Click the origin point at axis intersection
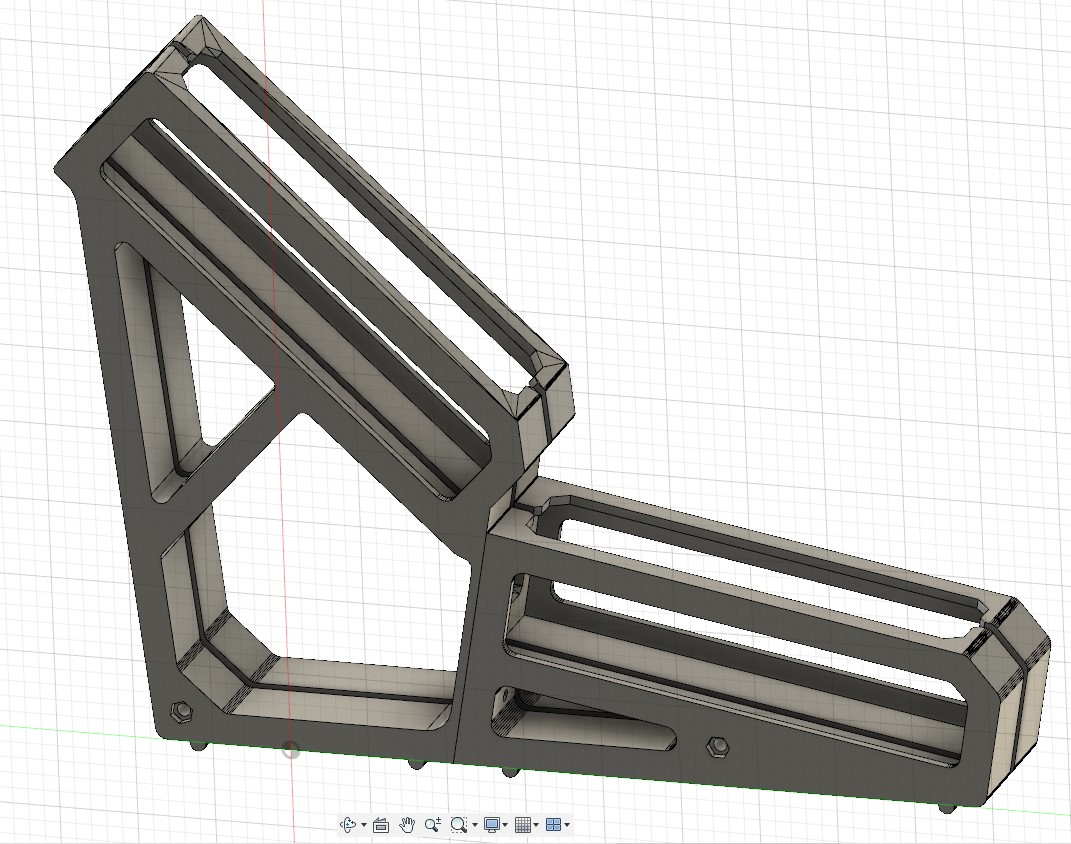1071x844 pixels. (x=291, y=749)
